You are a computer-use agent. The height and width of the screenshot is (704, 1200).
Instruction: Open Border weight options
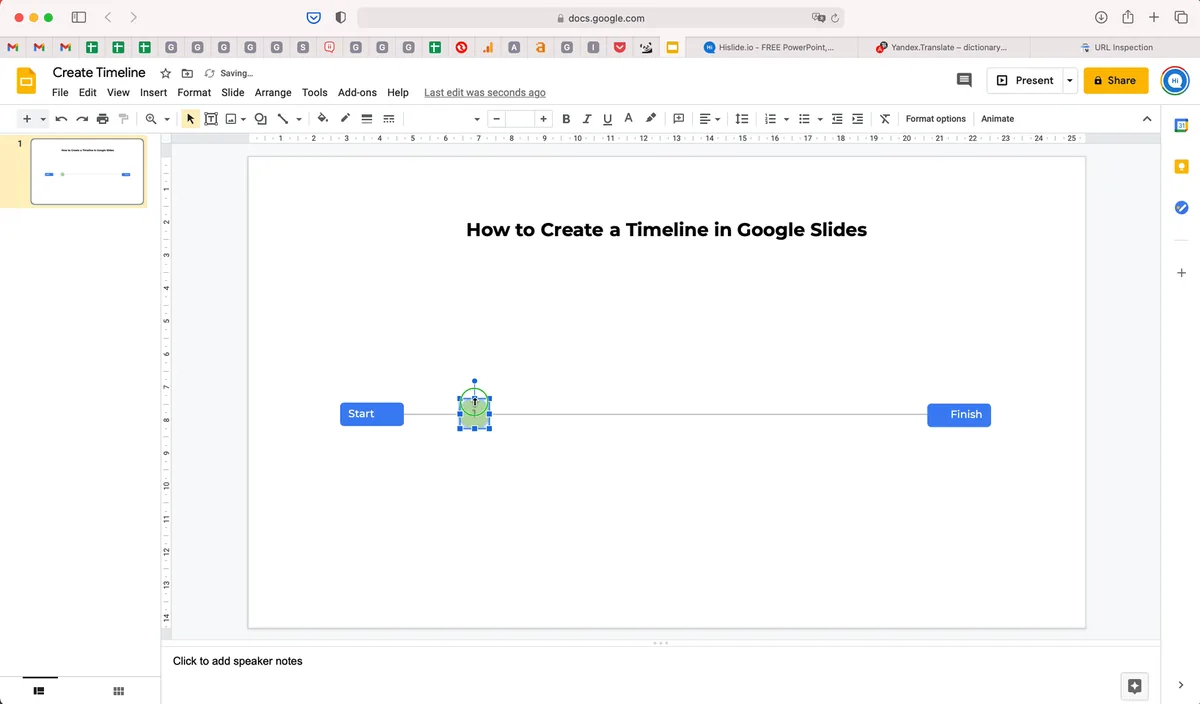click(367, 119)
